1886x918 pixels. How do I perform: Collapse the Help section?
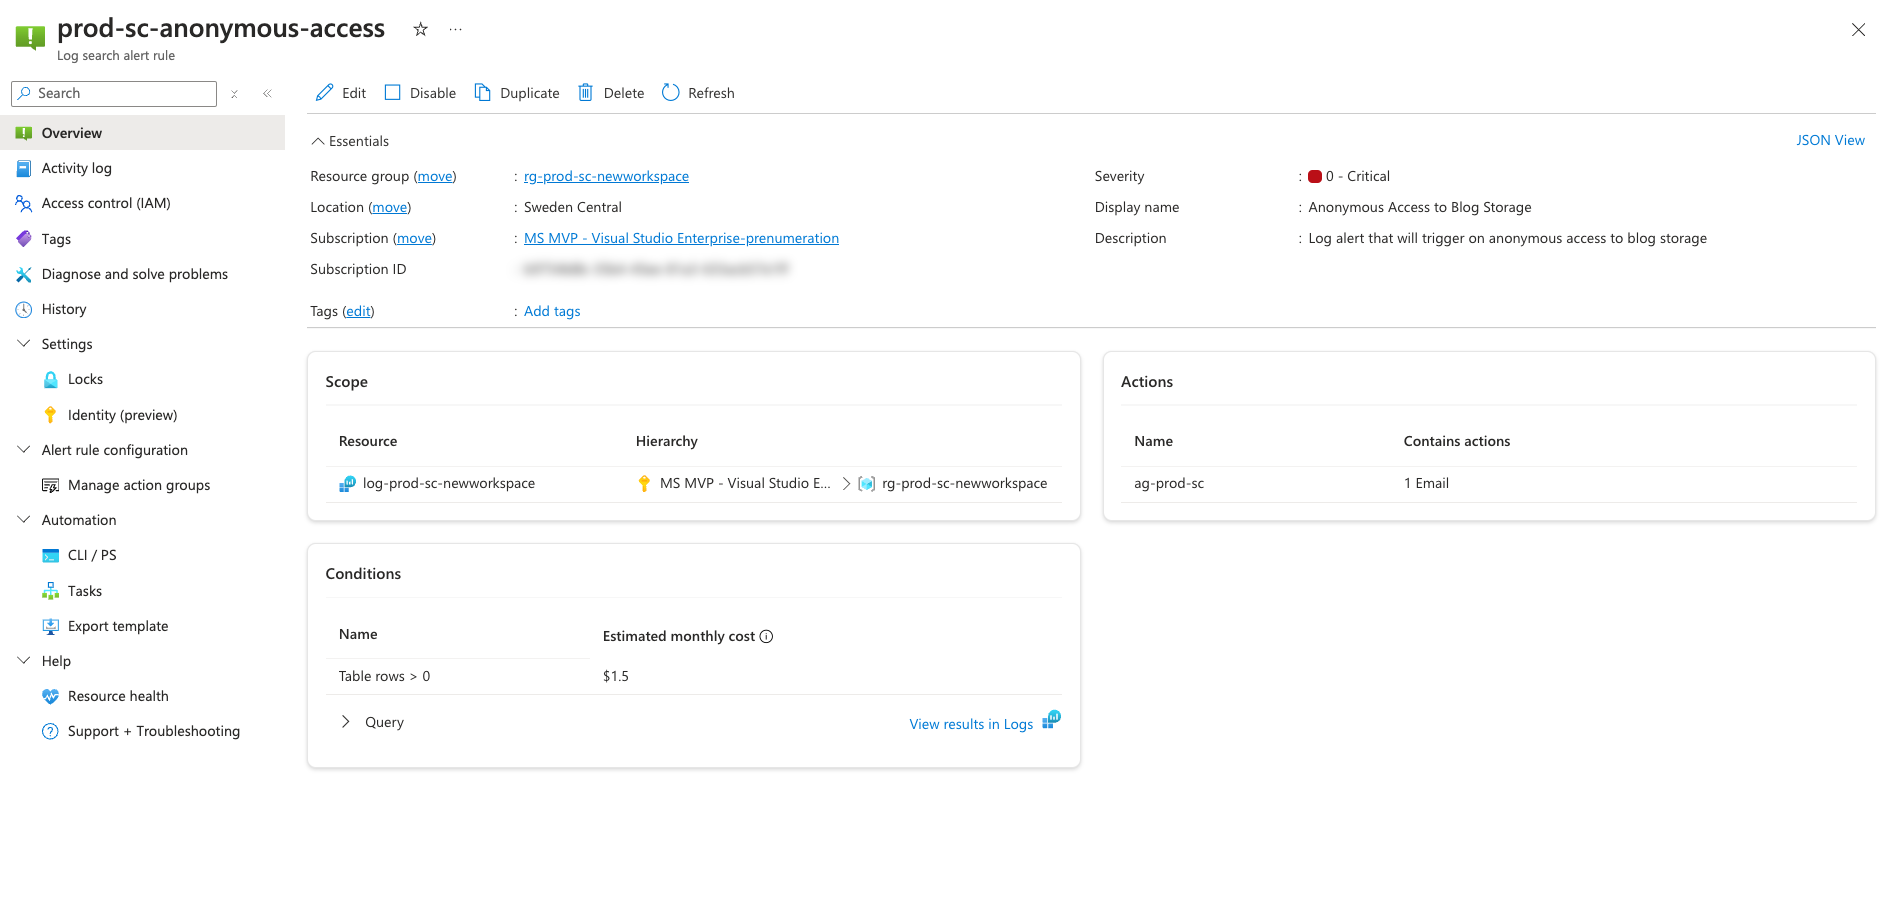coord(24,660)
